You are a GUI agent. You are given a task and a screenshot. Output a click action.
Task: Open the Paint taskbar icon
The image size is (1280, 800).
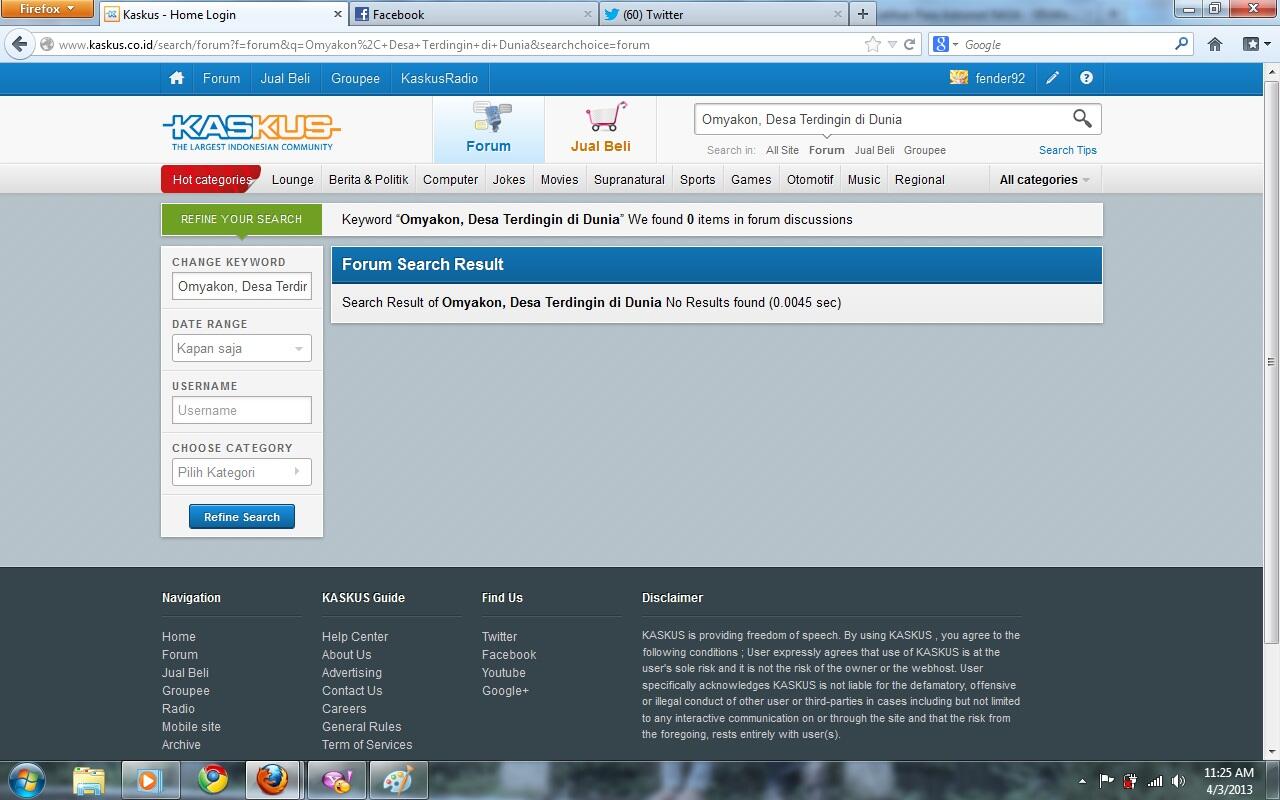[397, 779]
